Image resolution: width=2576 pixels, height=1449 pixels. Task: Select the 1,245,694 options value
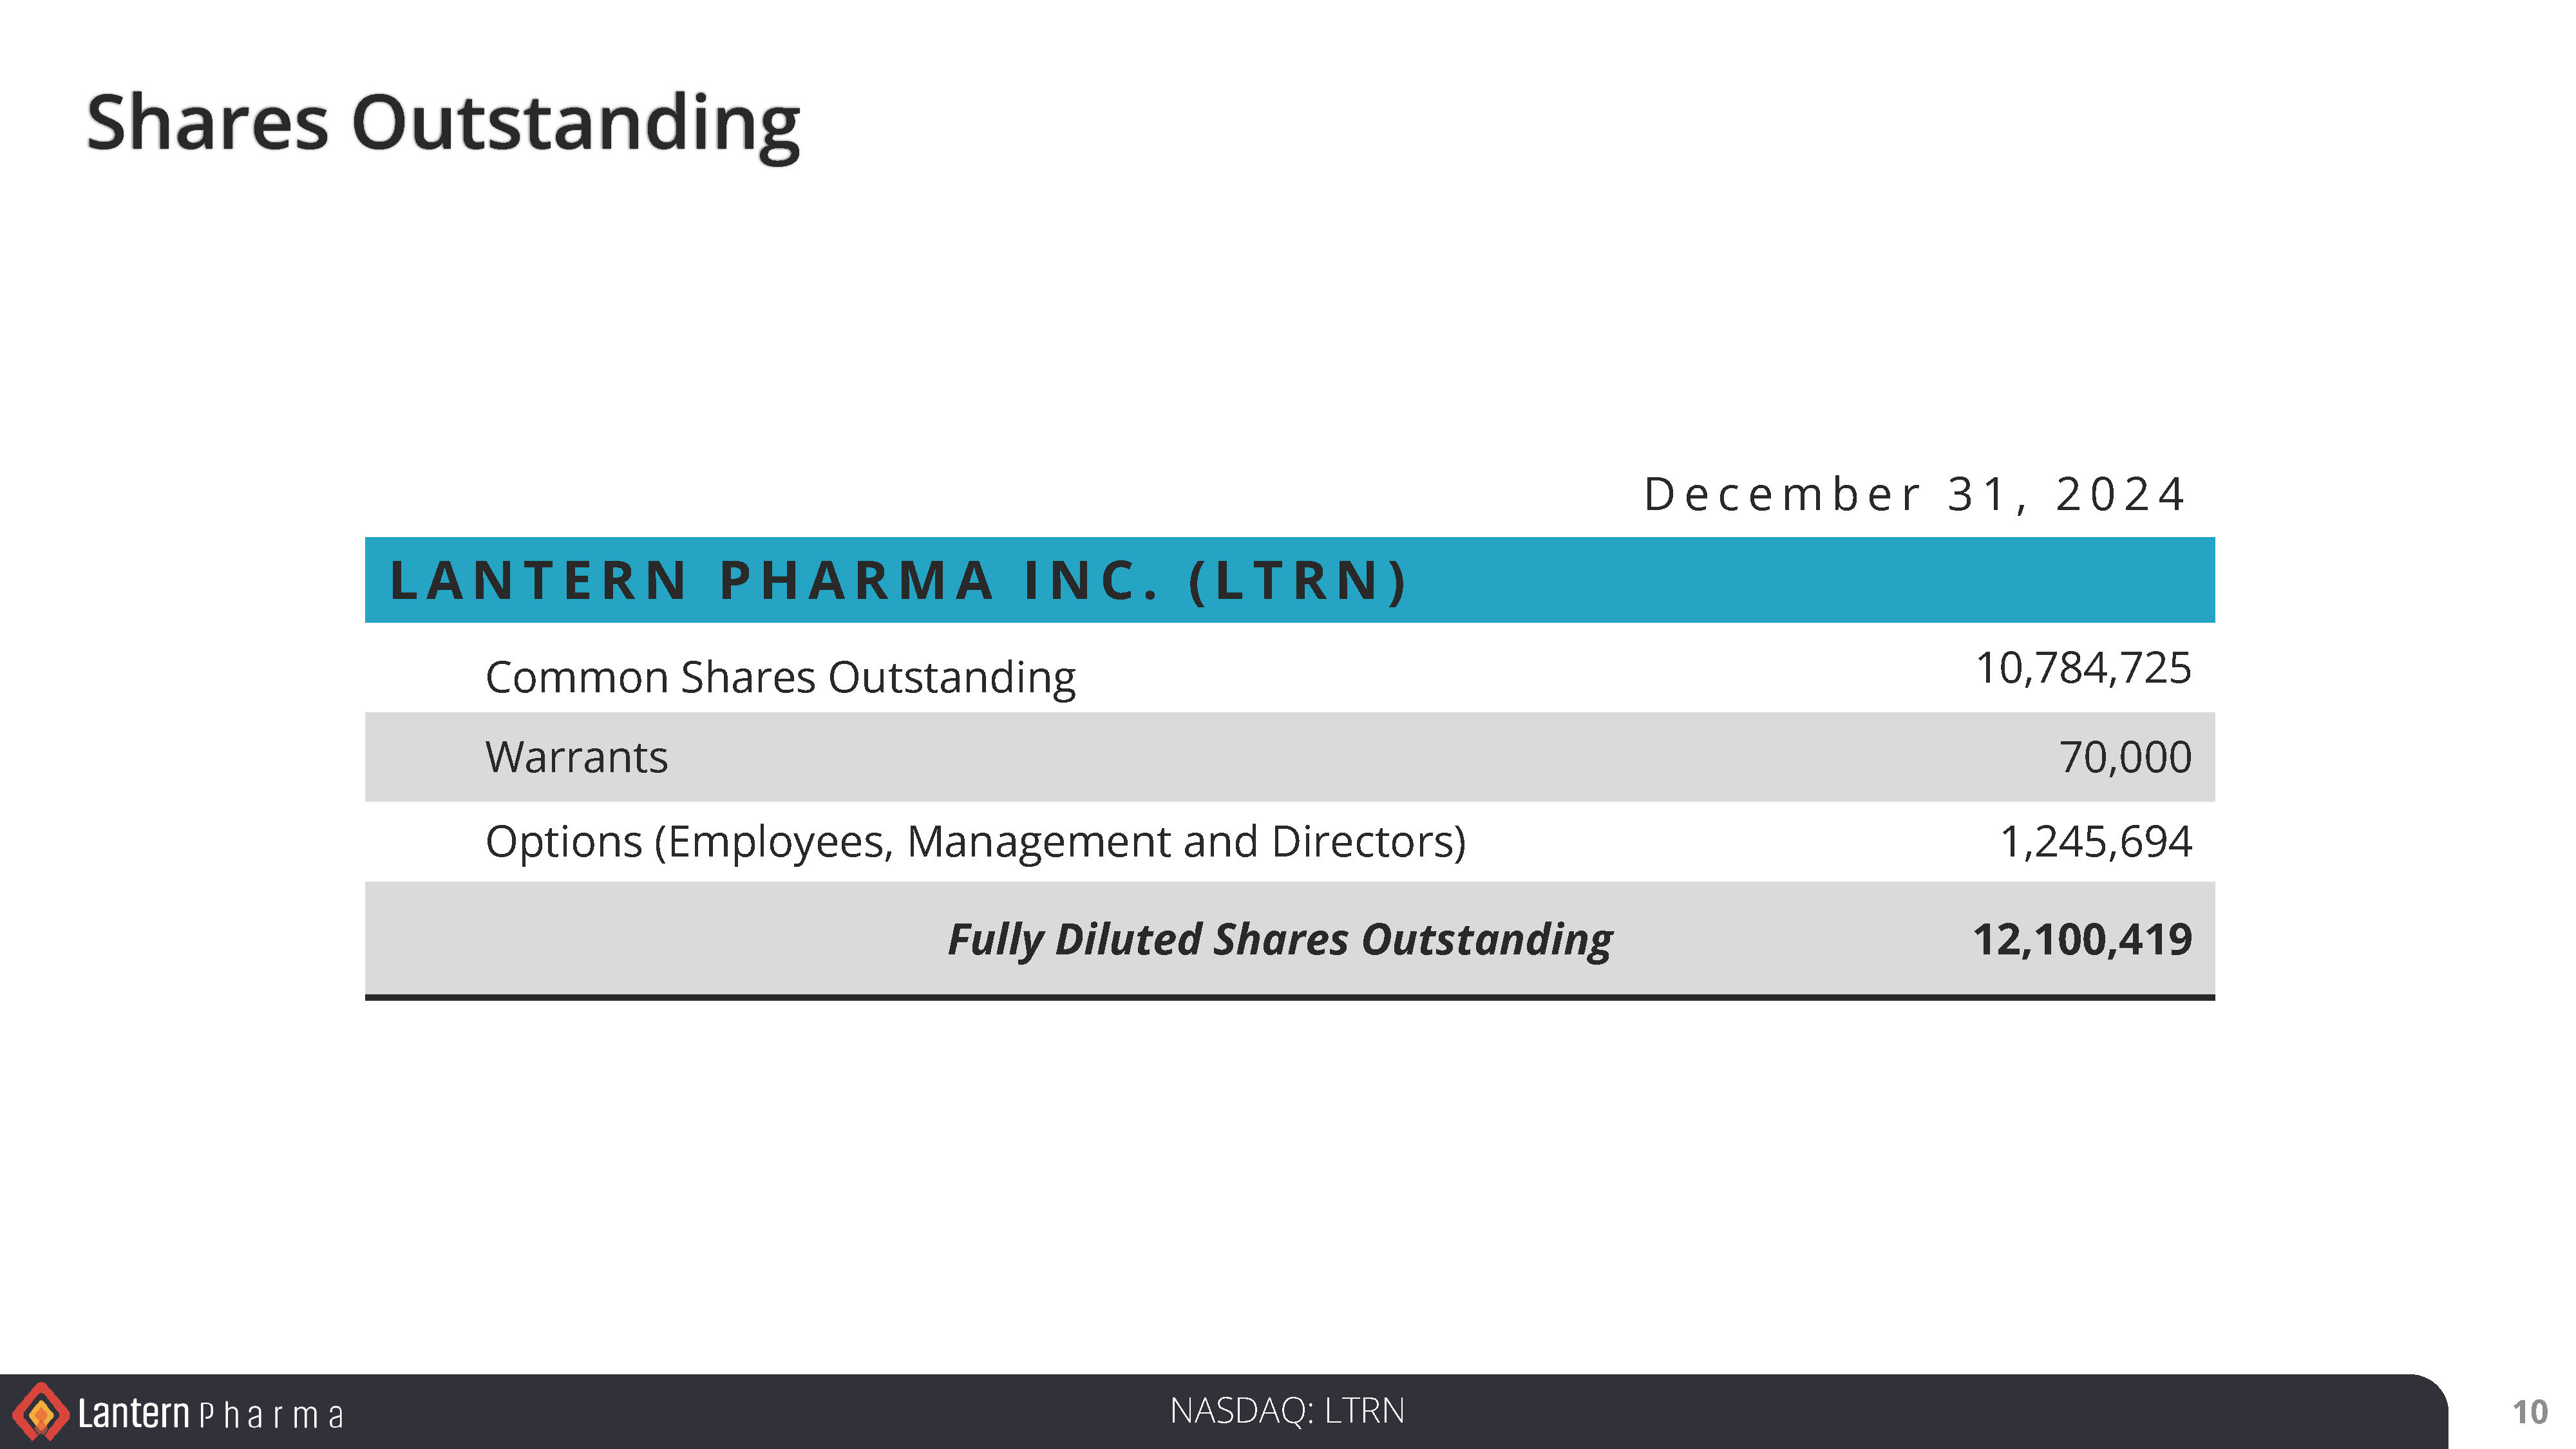2095,841
